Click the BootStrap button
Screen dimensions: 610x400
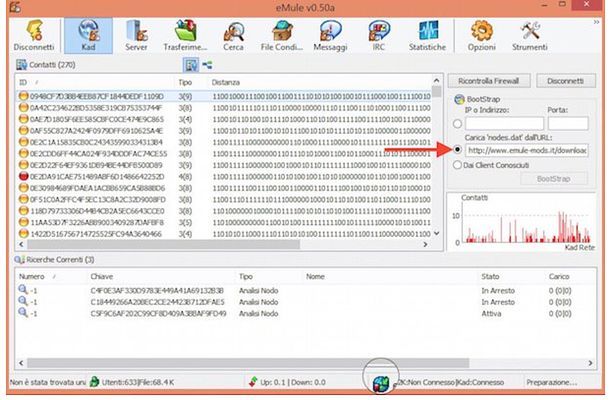pyautogui.click(x=554, y=179)
